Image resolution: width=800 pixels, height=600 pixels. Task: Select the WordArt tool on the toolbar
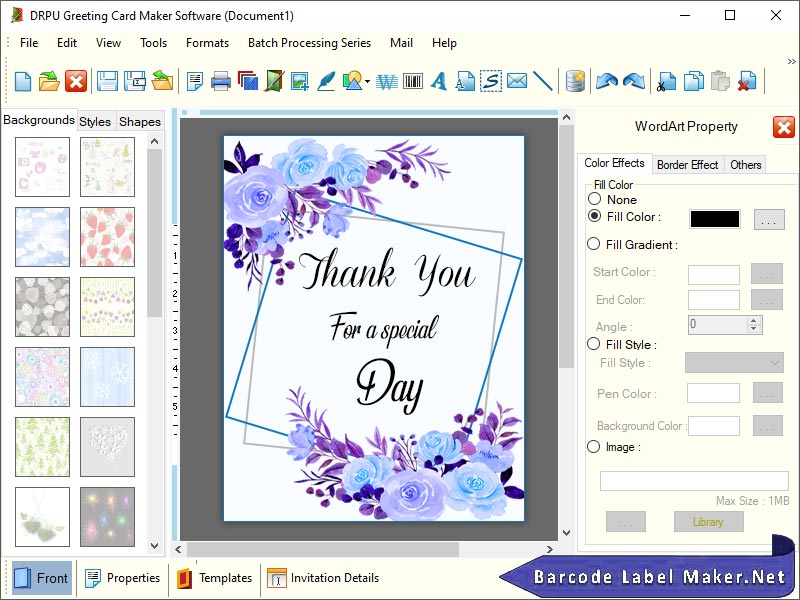click(x=388, y=81)
